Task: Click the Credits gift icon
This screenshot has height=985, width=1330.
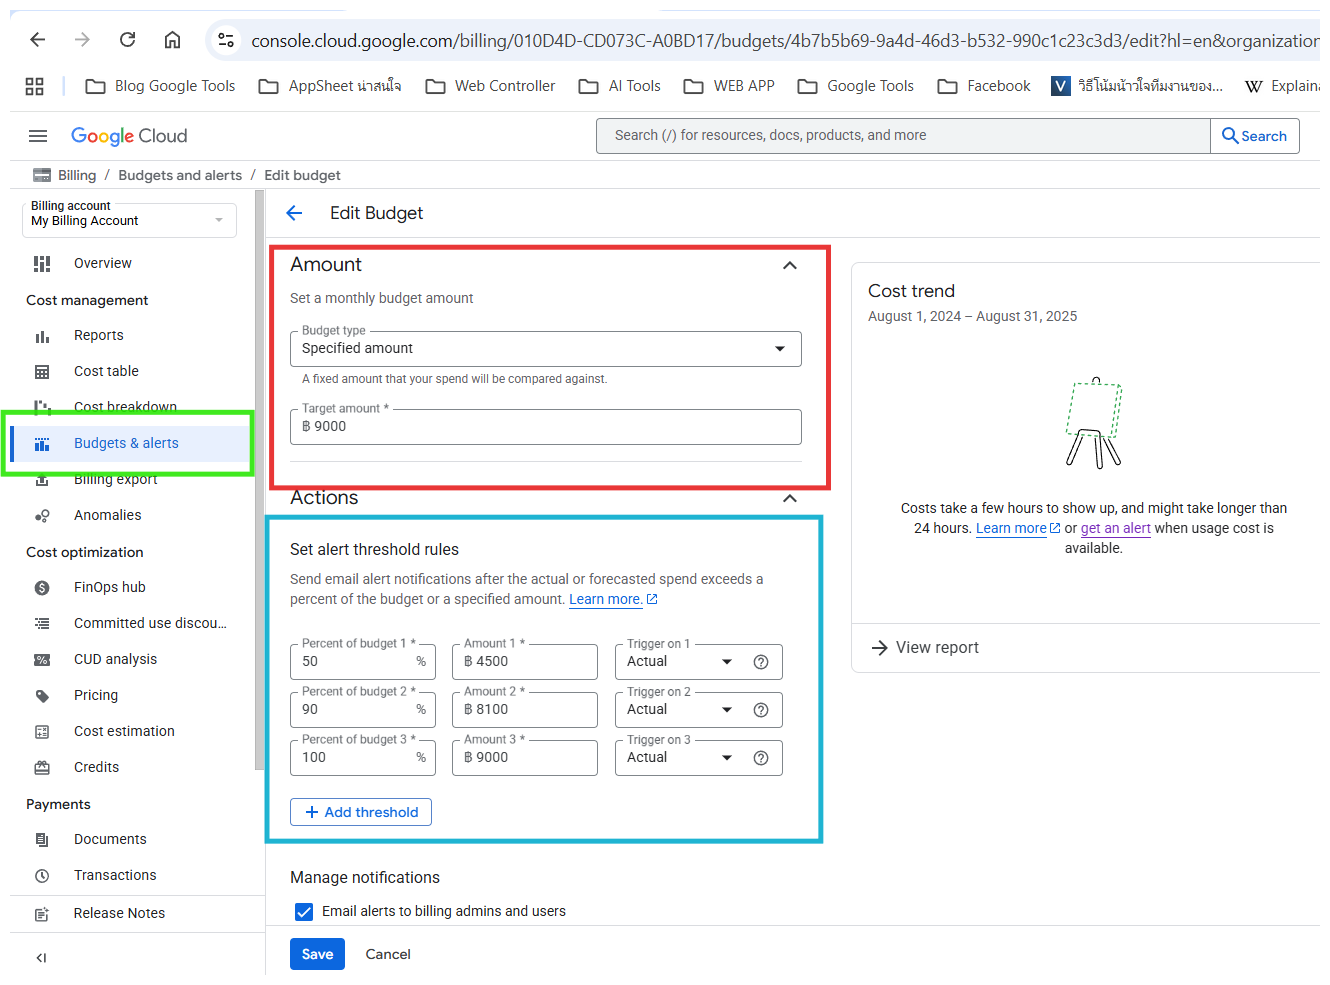Action: point(42,768)
